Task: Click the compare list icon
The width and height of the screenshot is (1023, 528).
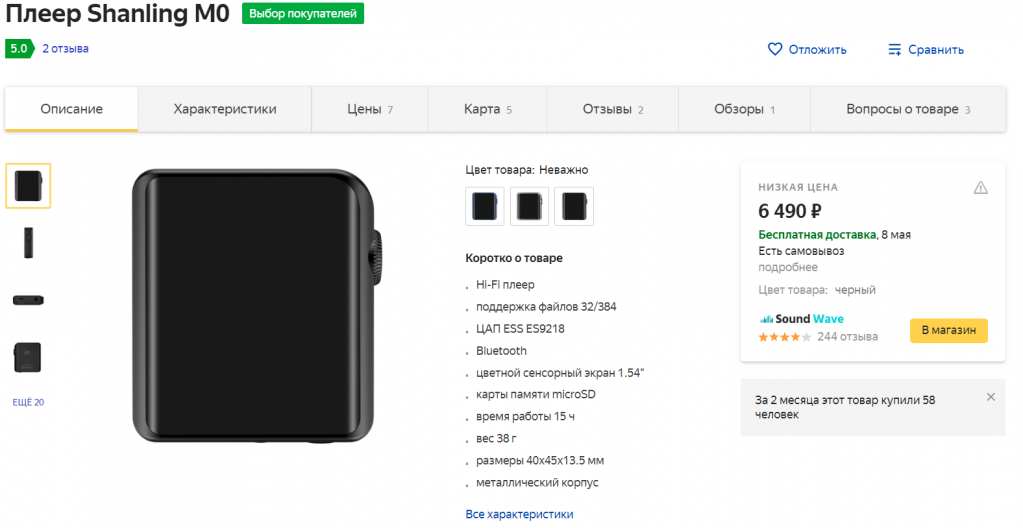Action: coord(895,49)
